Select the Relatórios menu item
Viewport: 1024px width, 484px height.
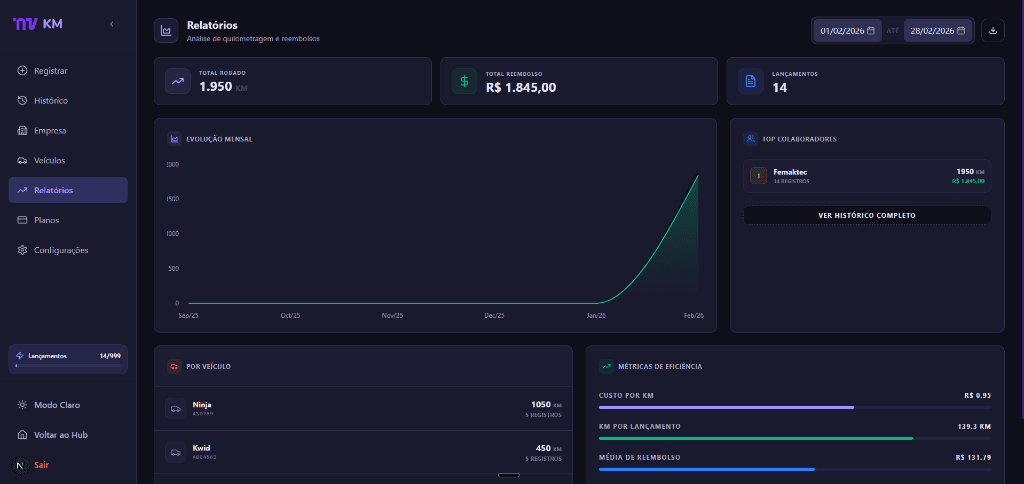pyautogui.click(x=53, y=190)
